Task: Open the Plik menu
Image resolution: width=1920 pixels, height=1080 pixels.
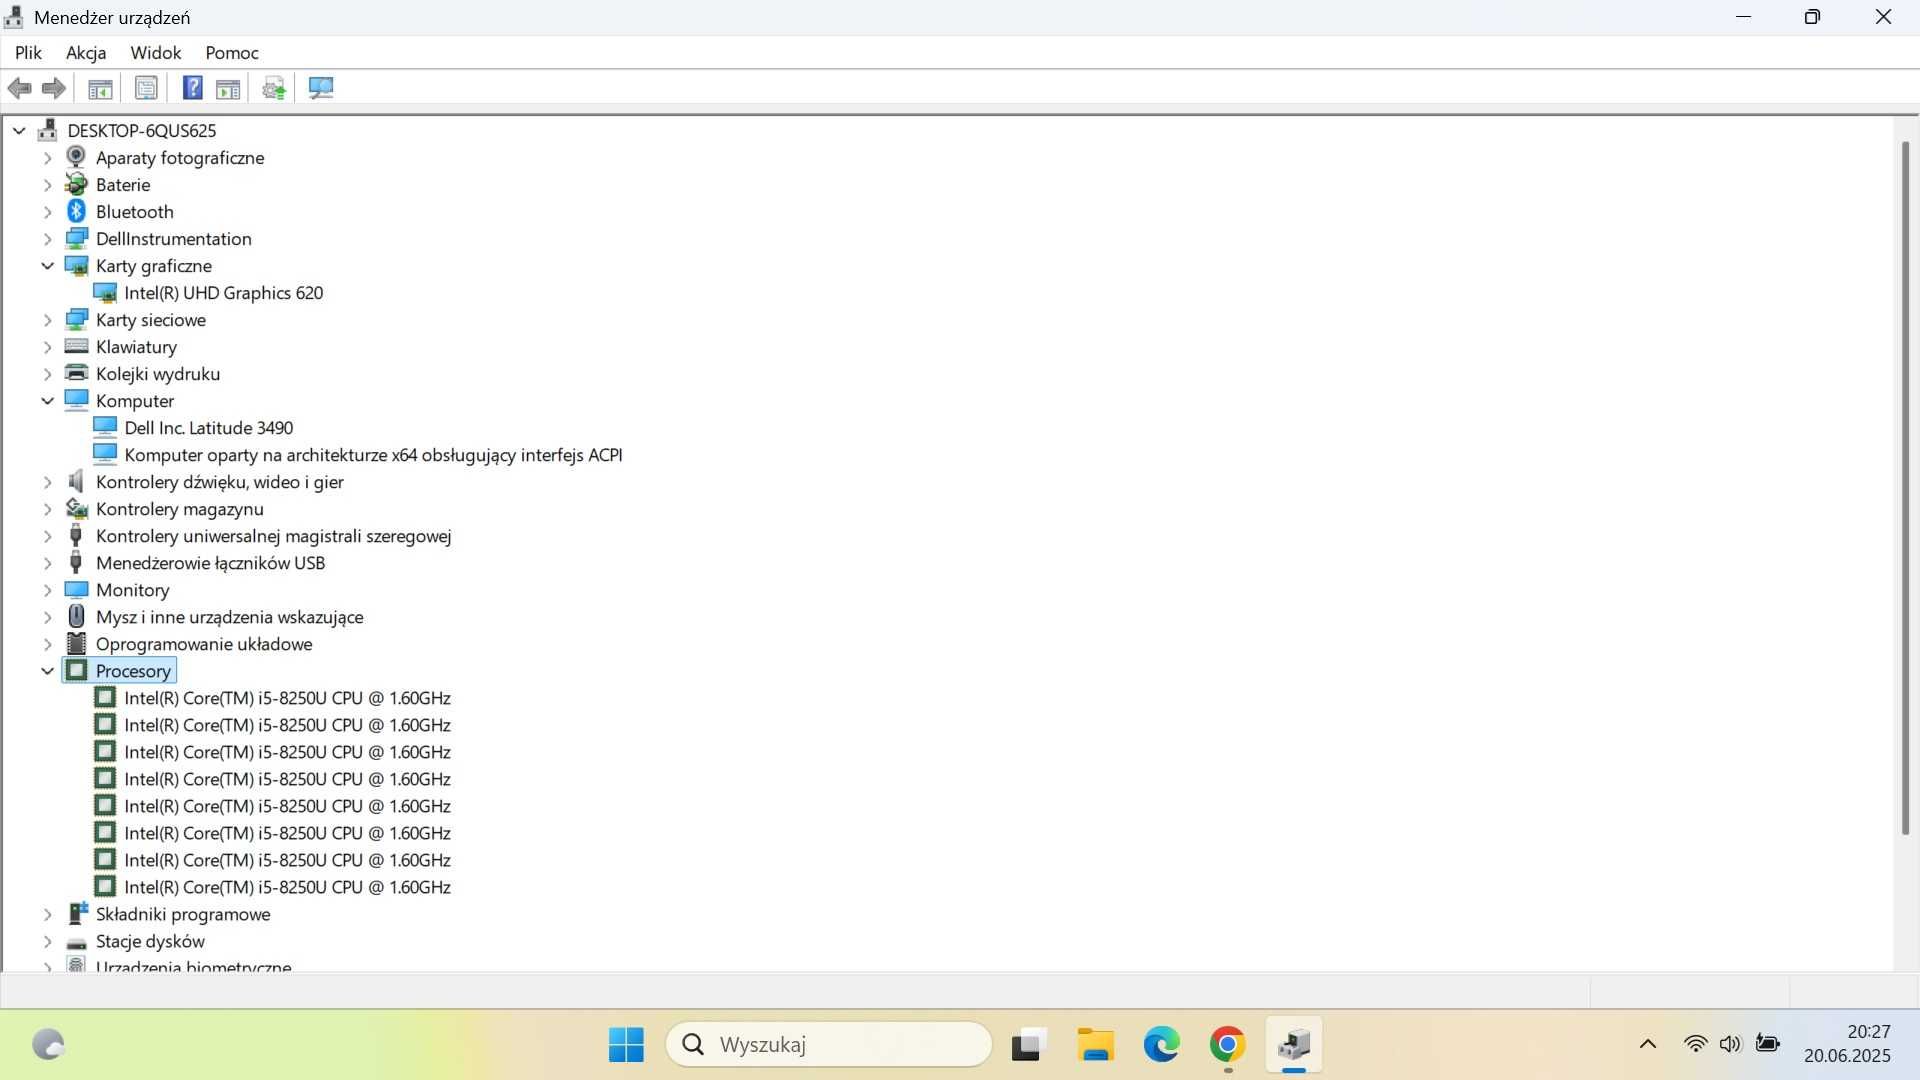Action: pos(28,52)
